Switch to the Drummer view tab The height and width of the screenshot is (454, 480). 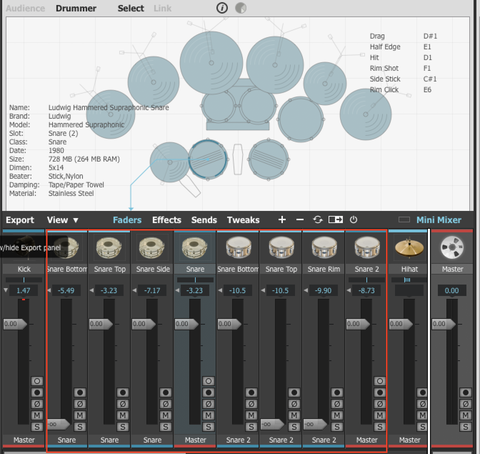[x=76, y=8]
